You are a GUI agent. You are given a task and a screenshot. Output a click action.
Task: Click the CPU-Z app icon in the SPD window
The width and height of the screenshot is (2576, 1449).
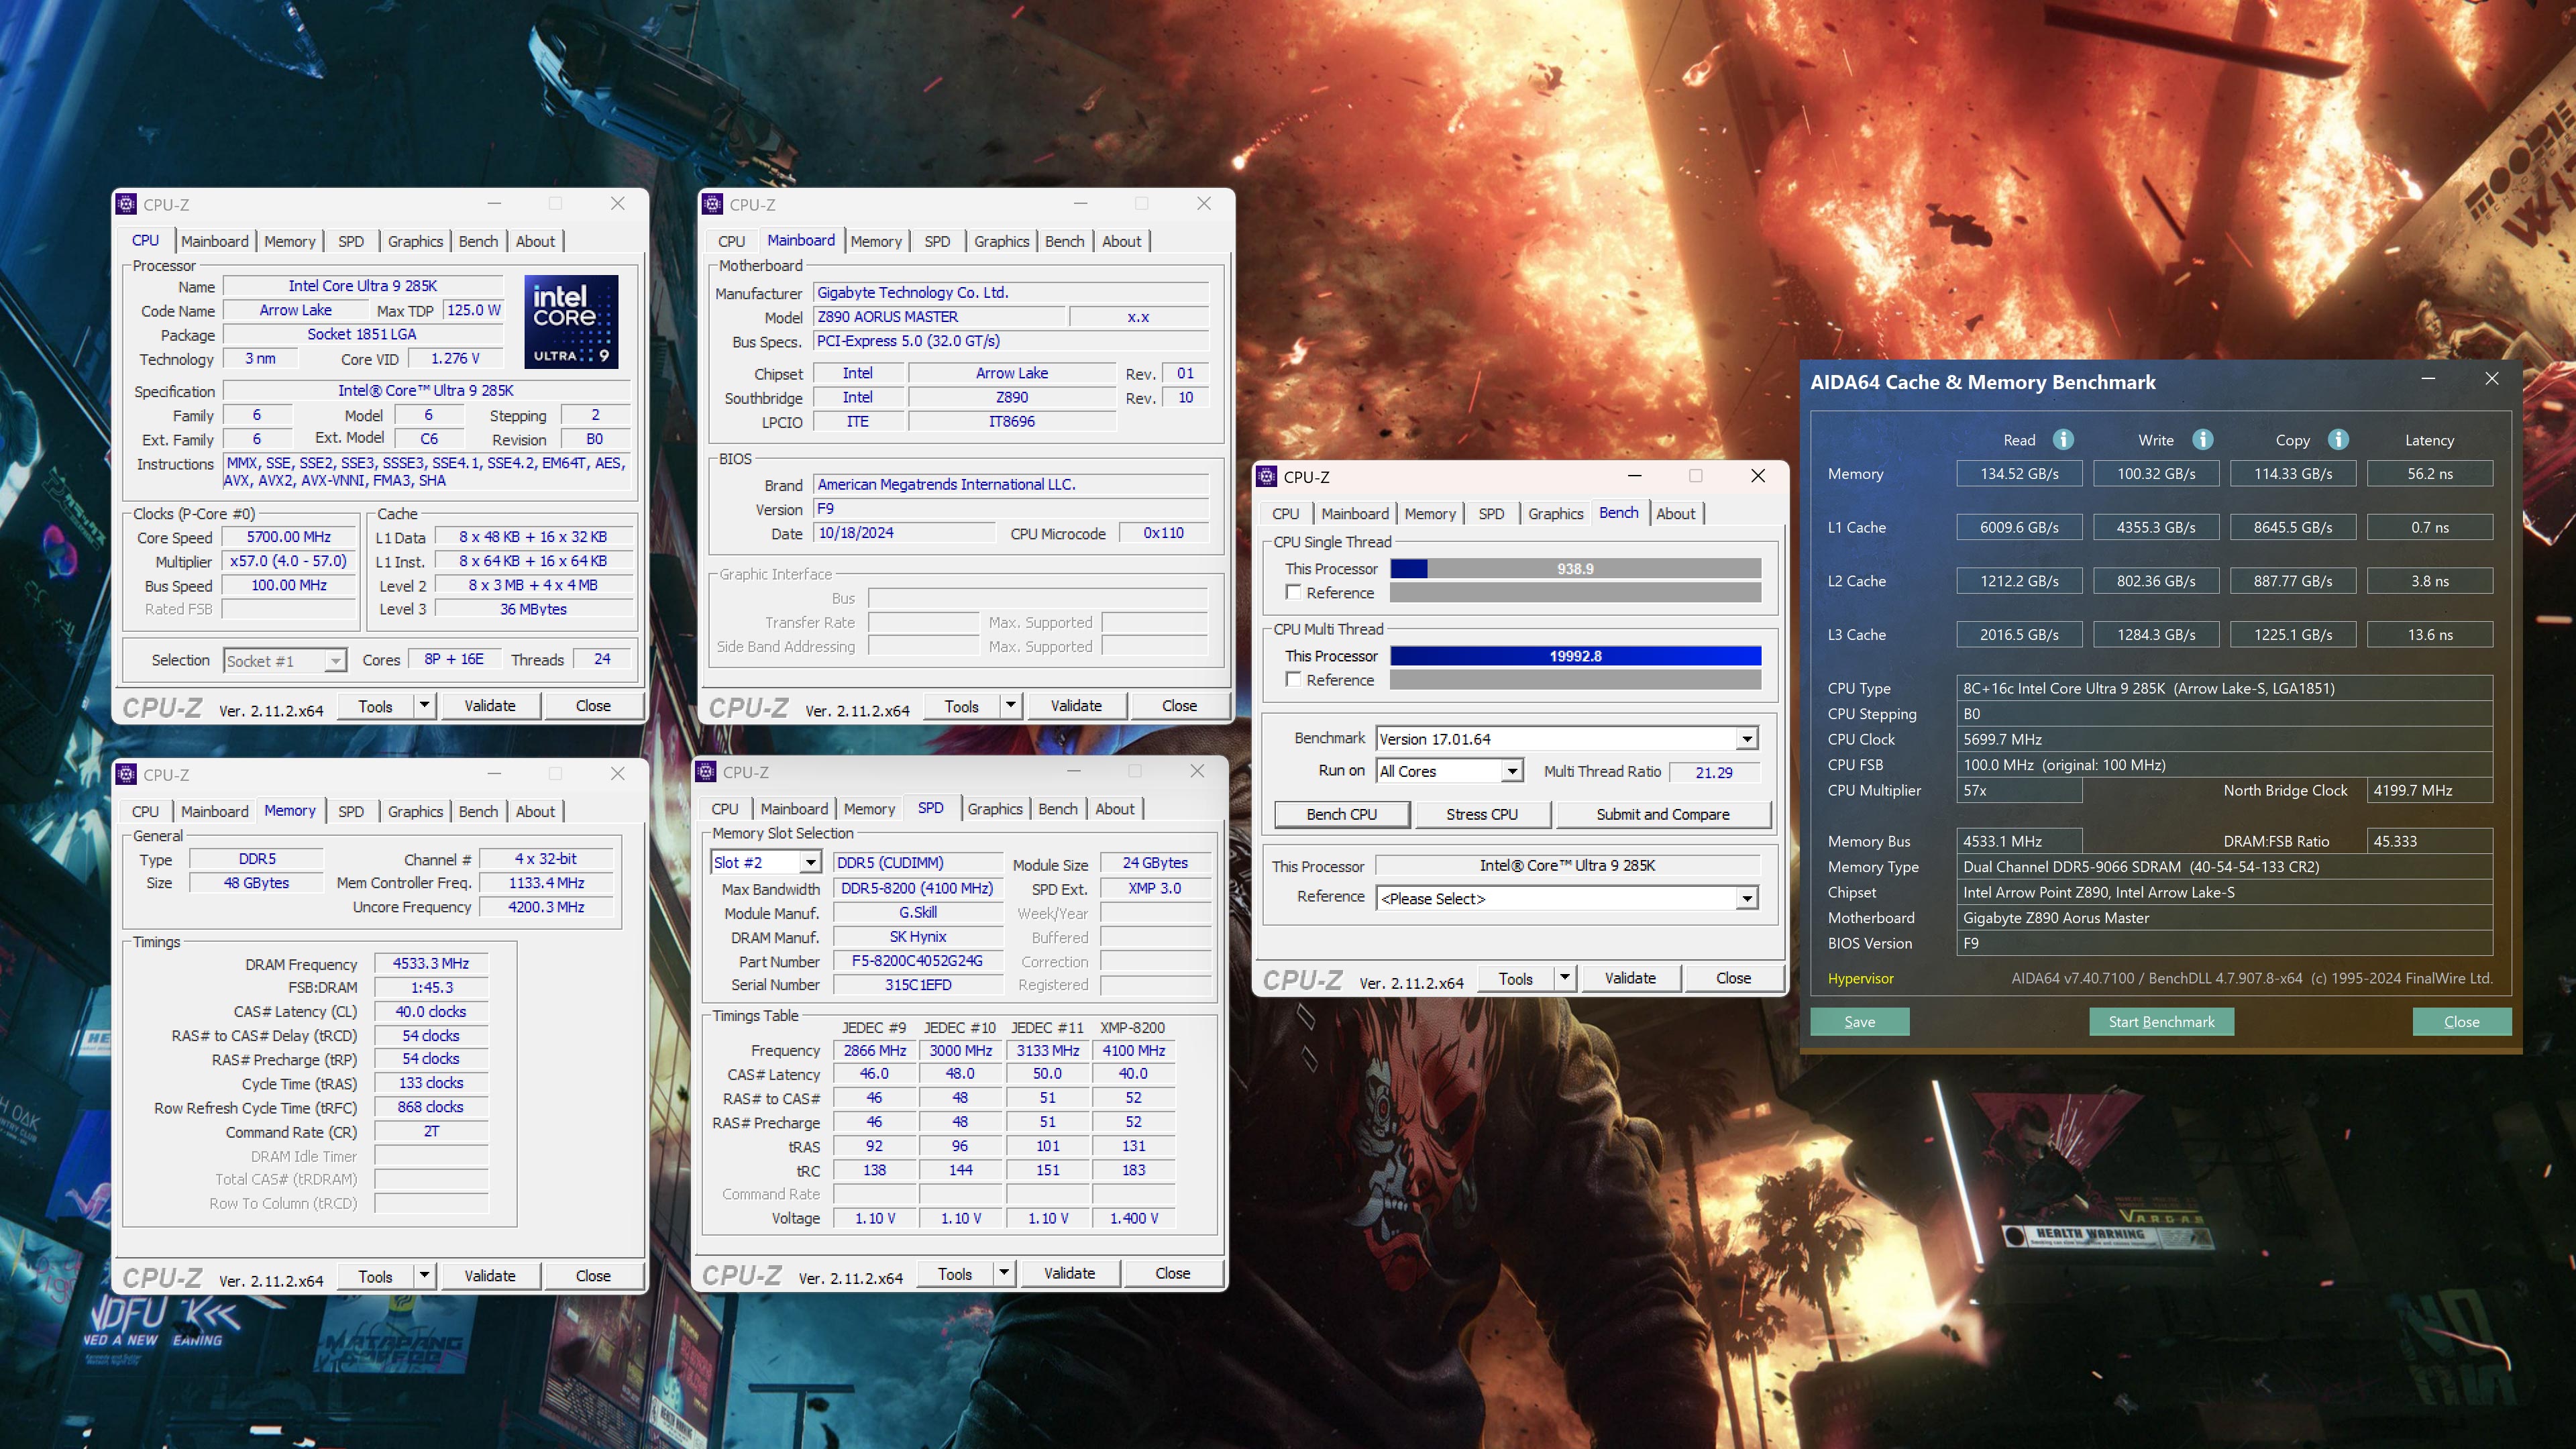[706, 772]
